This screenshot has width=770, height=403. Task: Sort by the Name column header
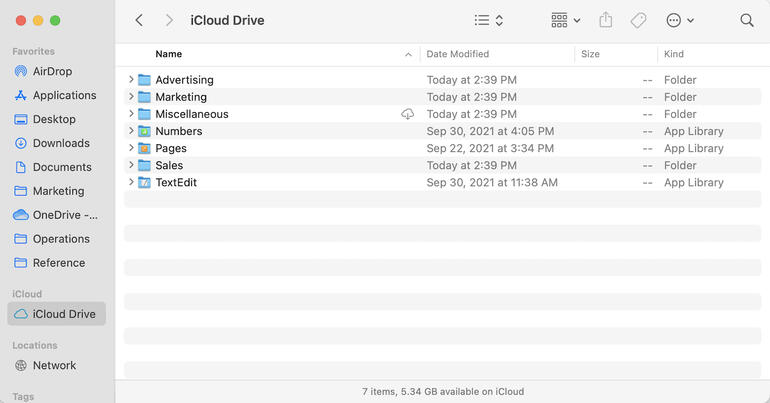pyautogui.click(x=168, y=54)
